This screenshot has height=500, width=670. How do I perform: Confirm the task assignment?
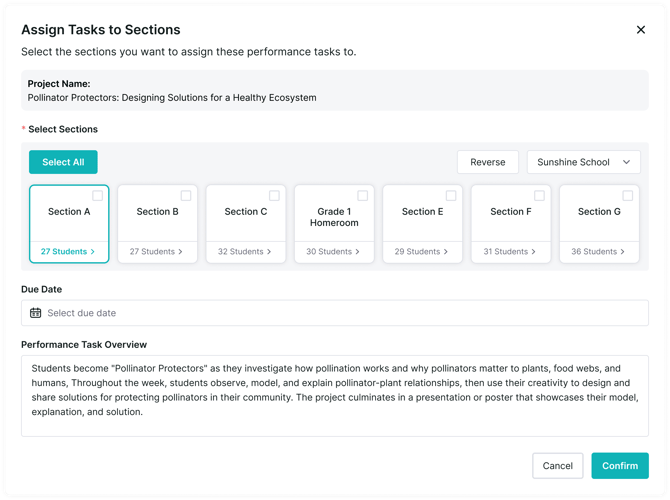[x=620, y=466]
